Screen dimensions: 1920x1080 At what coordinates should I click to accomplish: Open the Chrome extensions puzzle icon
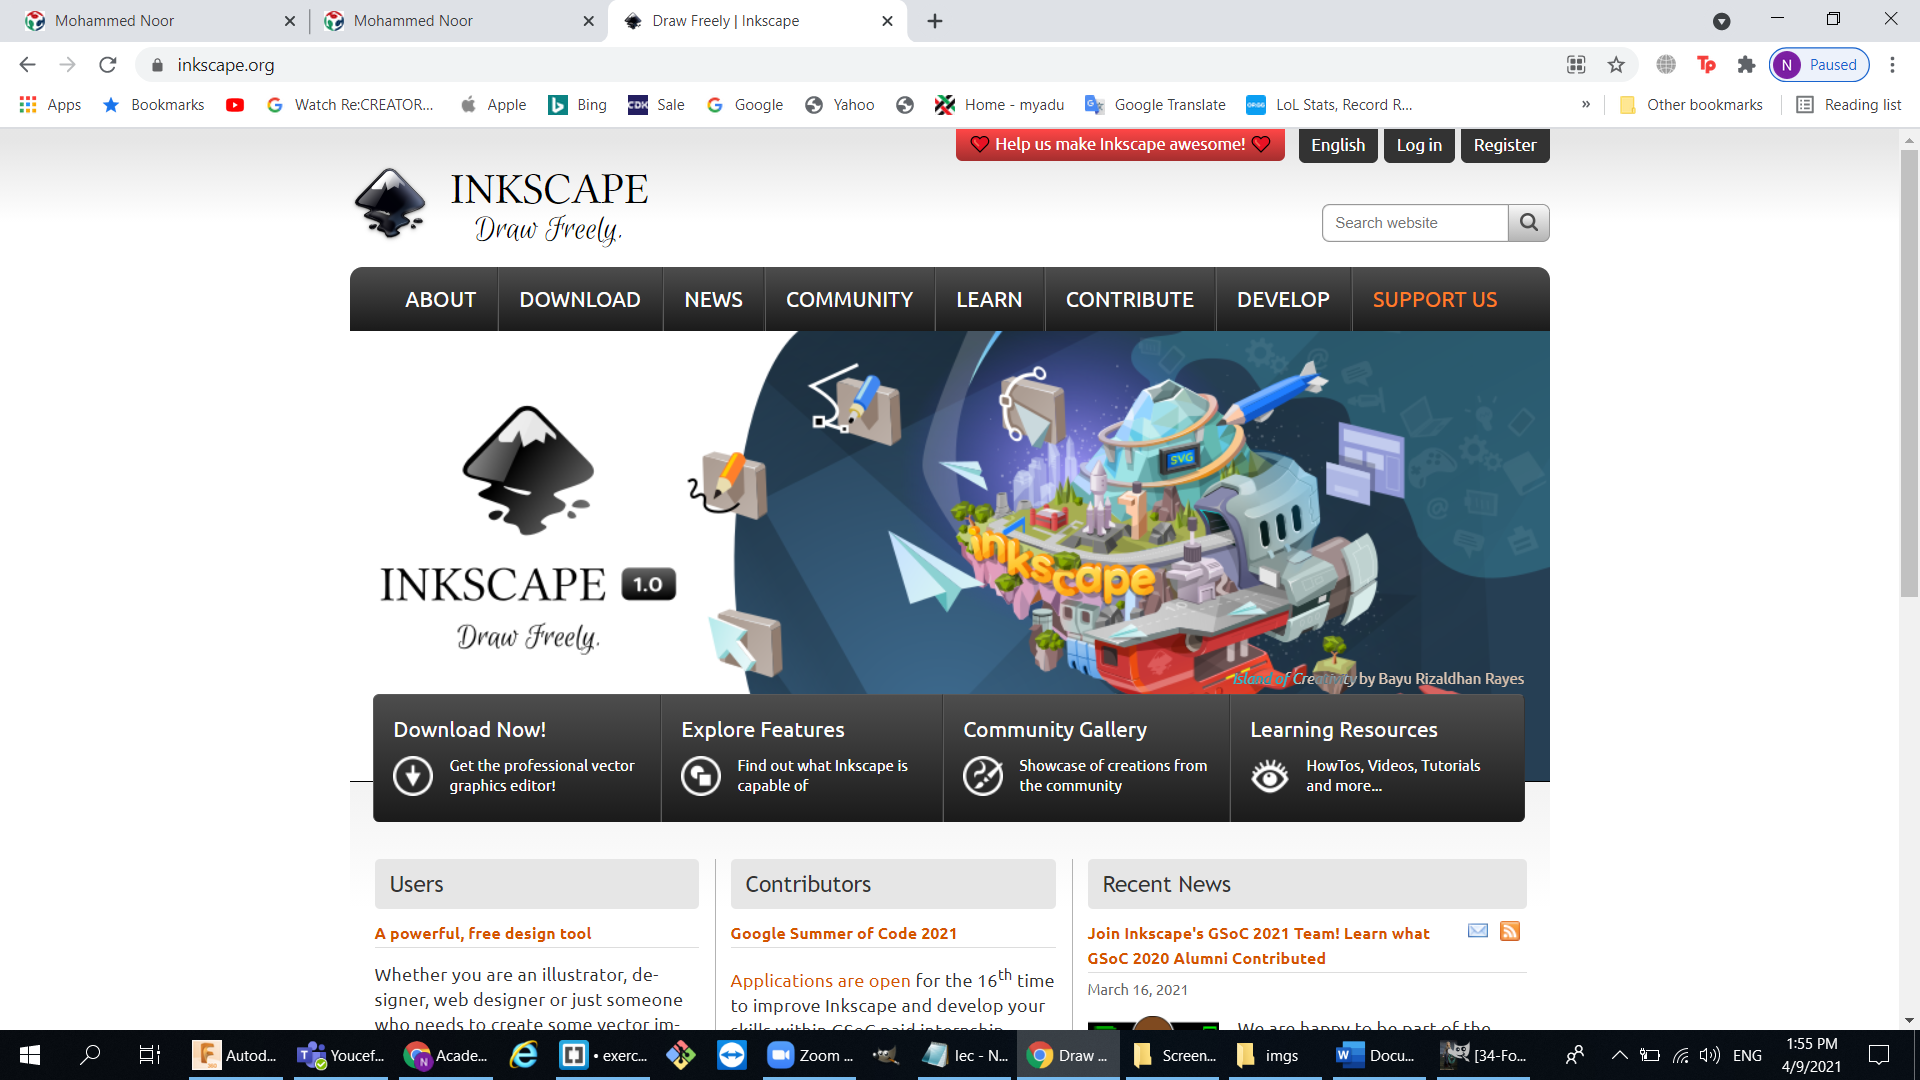coord(1746,65)
